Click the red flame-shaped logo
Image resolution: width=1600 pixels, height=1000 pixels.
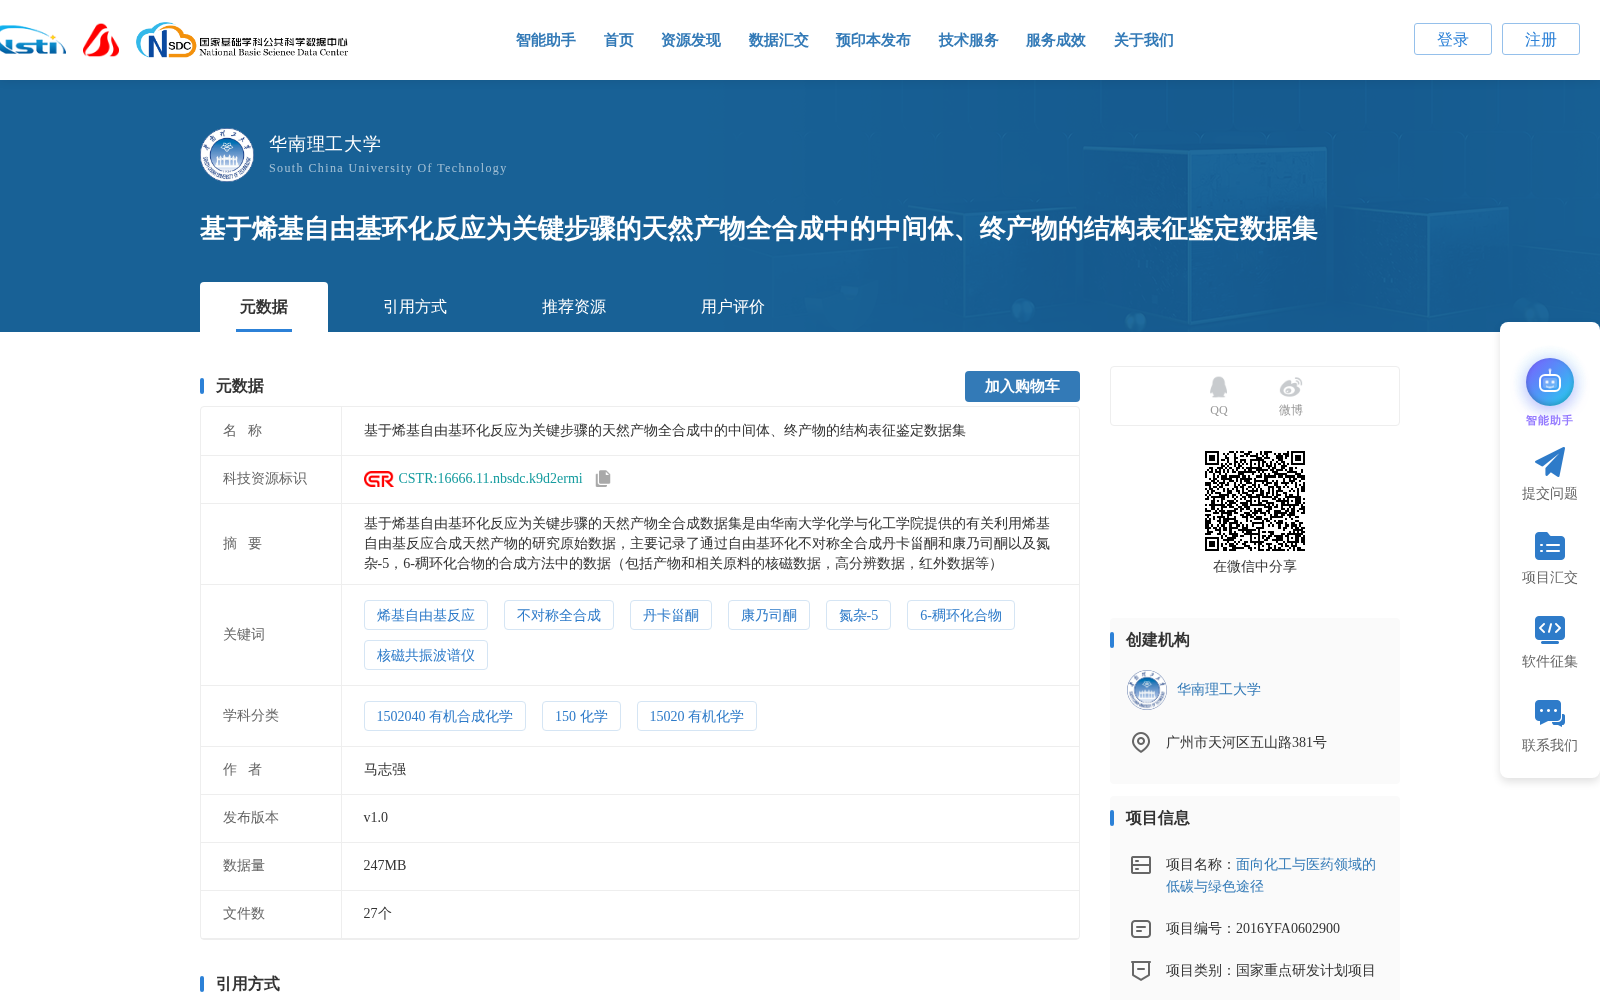(x=101, y=40)
